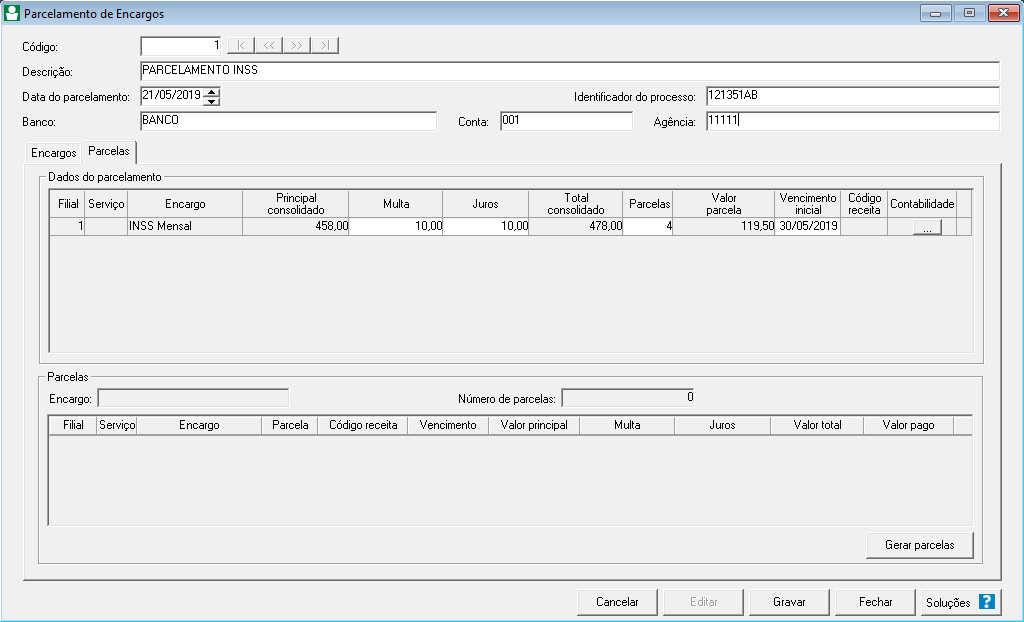Close the Parcelamento de Encargos window
Image resolution: width=1024 pixels, height=622 pixels.
[x=1003, y=13]
